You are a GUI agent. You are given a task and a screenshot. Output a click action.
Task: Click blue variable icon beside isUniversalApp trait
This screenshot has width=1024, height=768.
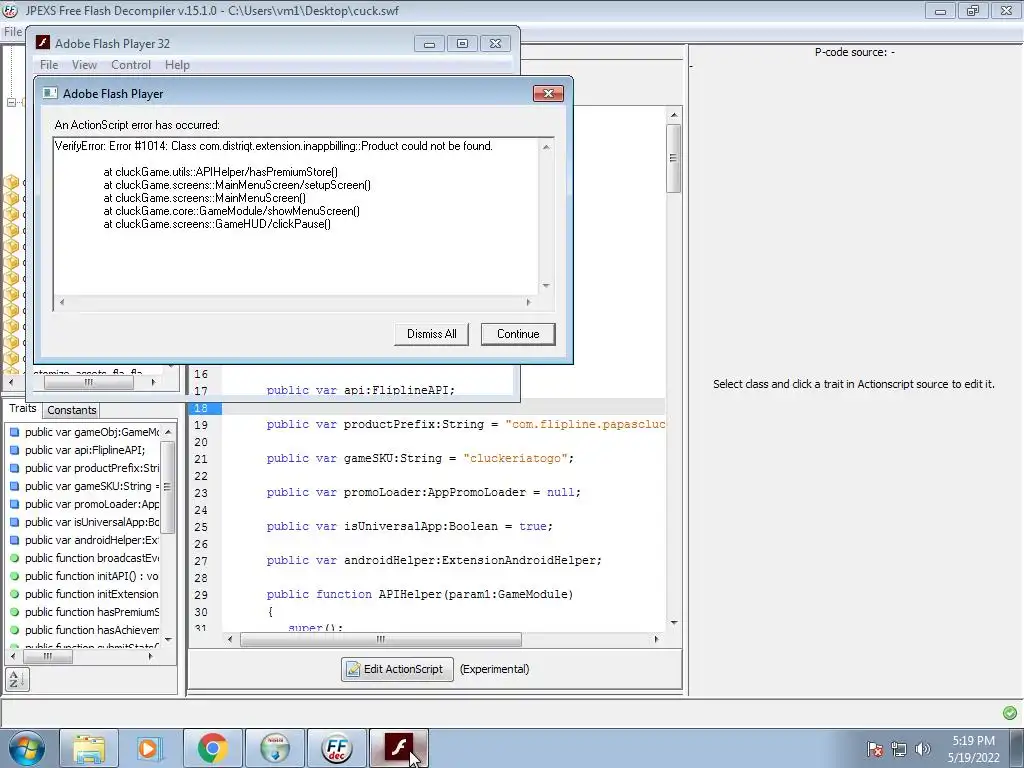tap(14, 522)
